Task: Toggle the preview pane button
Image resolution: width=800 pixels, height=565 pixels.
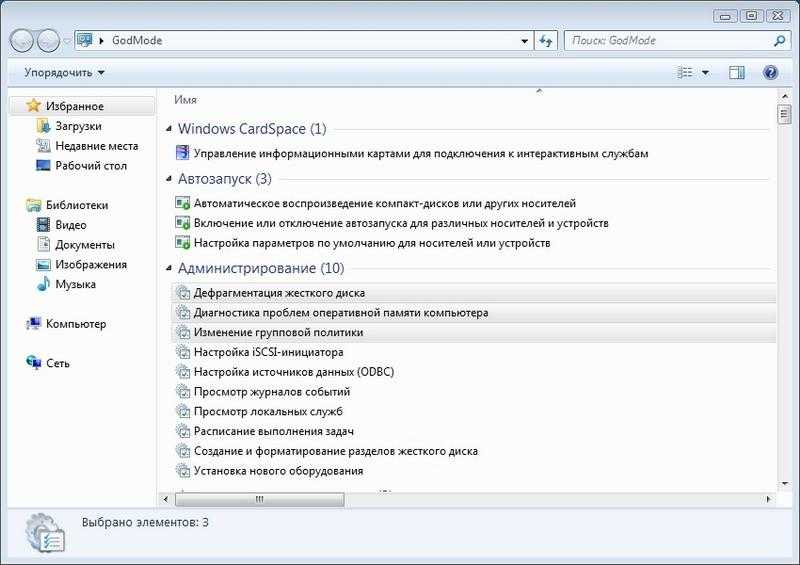Action: point(736,72)
